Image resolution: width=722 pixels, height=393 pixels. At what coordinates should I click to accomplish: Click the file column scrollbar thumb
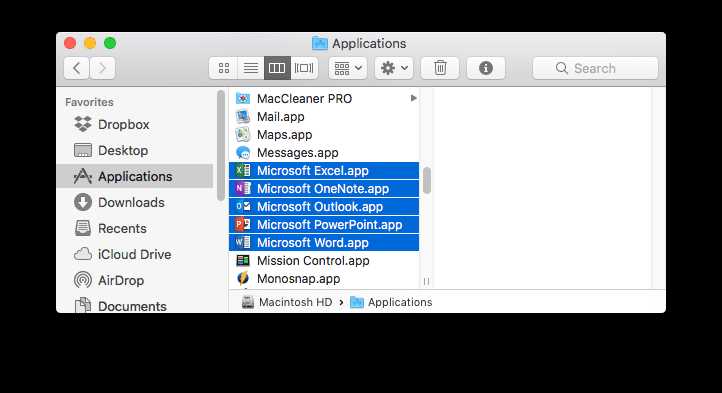pos(427,180)
